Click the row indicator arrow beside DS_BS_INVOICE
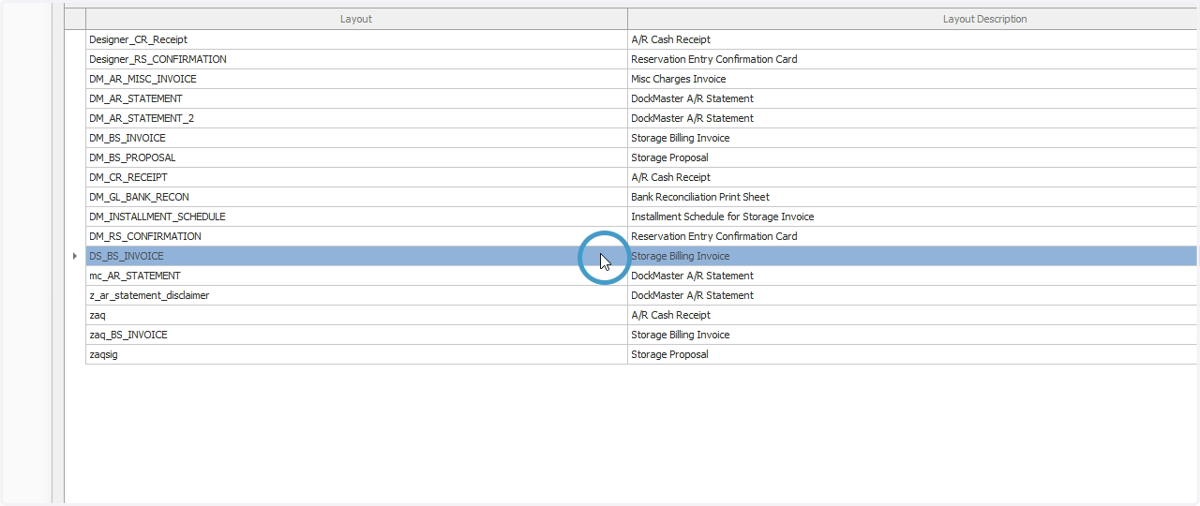The height and width of the screenshot is (506, 1200). [x=75, y=257]
